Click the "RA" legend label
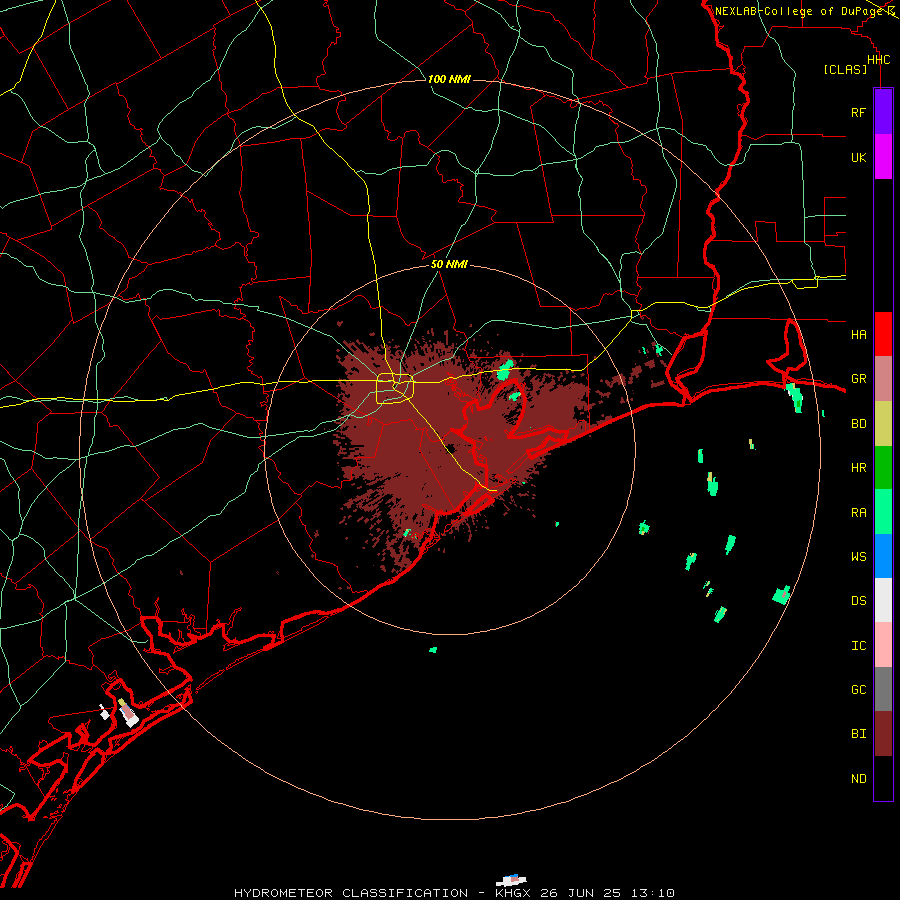This screenshot has width=900, height=900. click(x=858, y=513)
